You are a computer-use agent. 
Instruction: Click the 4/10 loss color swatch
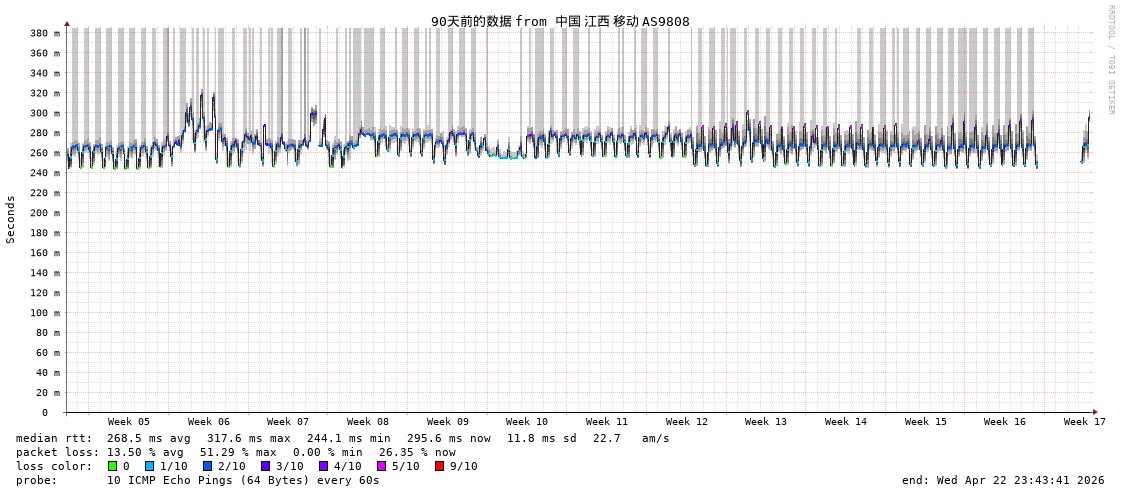[323, 466]
